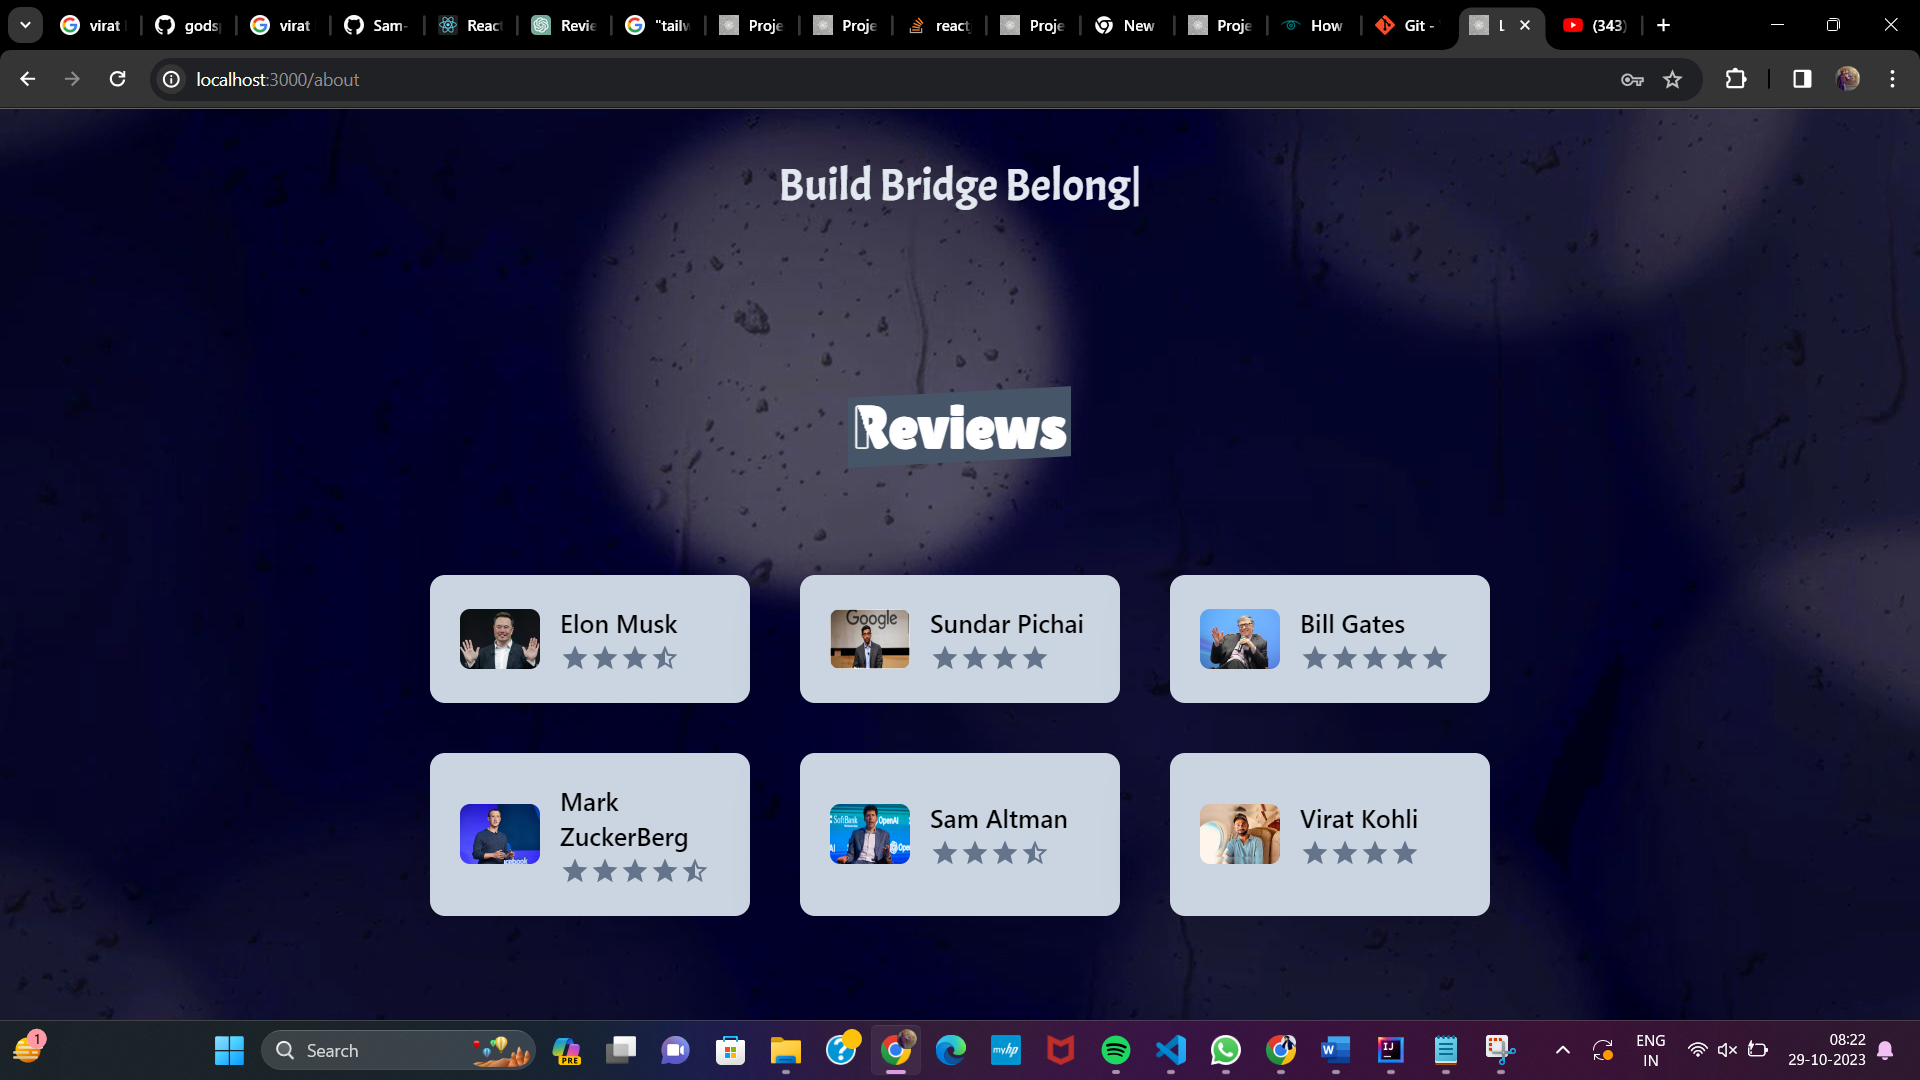Expand the tab search dropdown arrow

(x=25, y=25)
